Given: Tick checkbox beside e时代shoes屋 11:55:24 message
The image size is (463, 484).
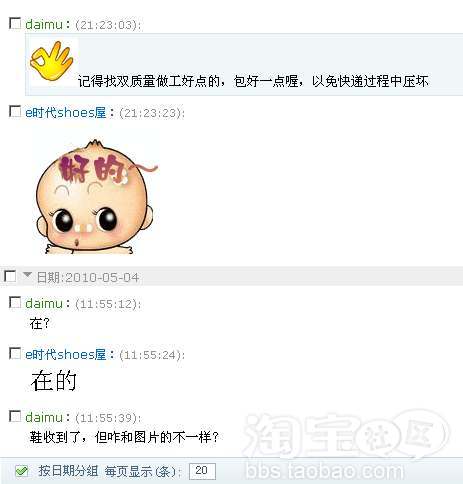Looking at the screenshot, I should click(x=15, y=354).
